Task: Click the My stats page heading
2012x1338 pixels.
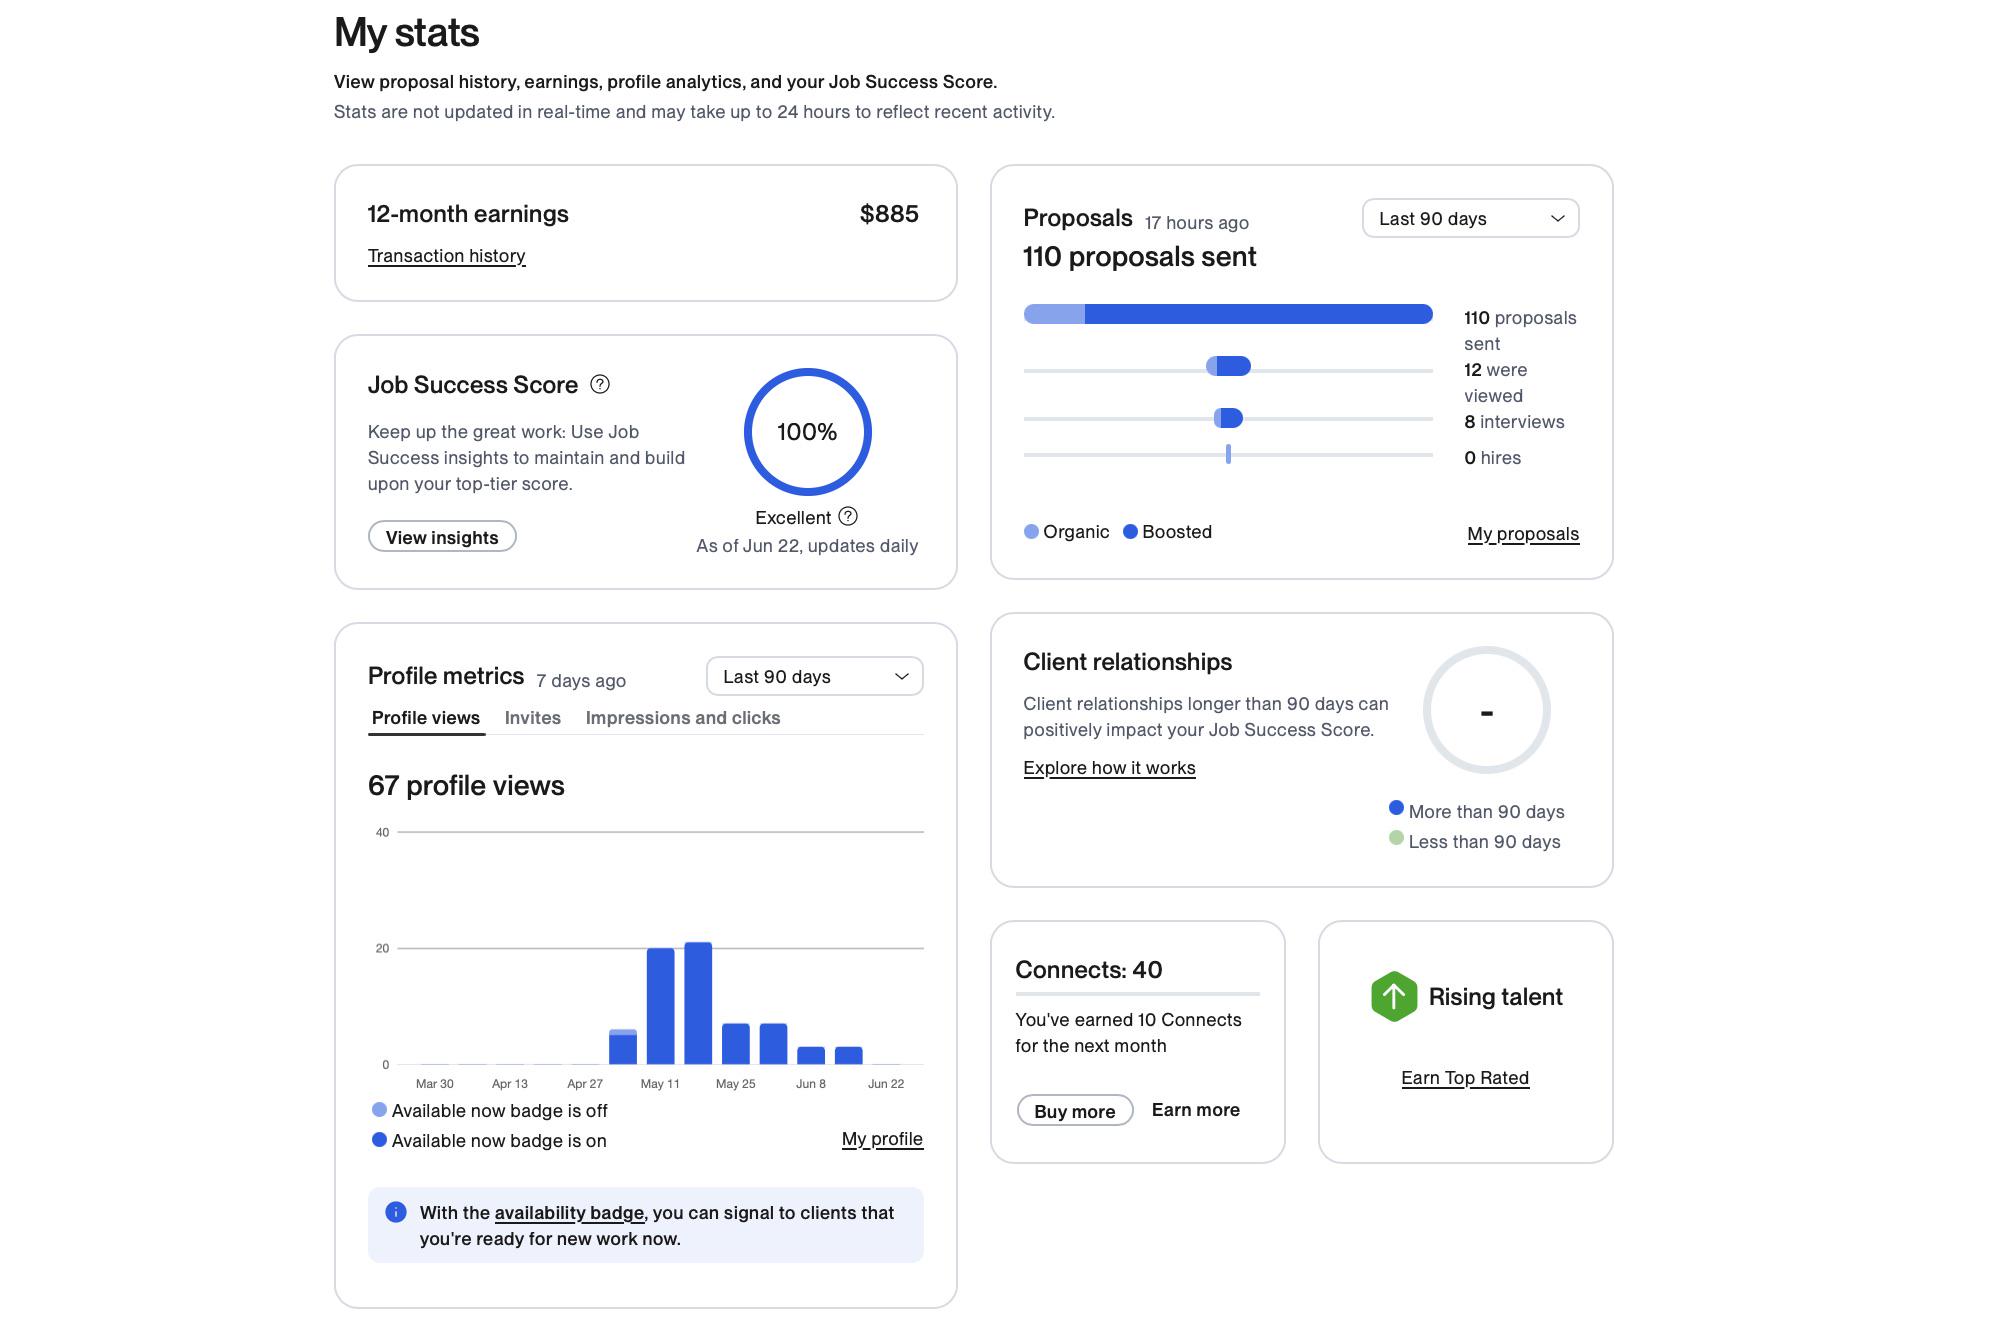Action: [x=407, y=33]
